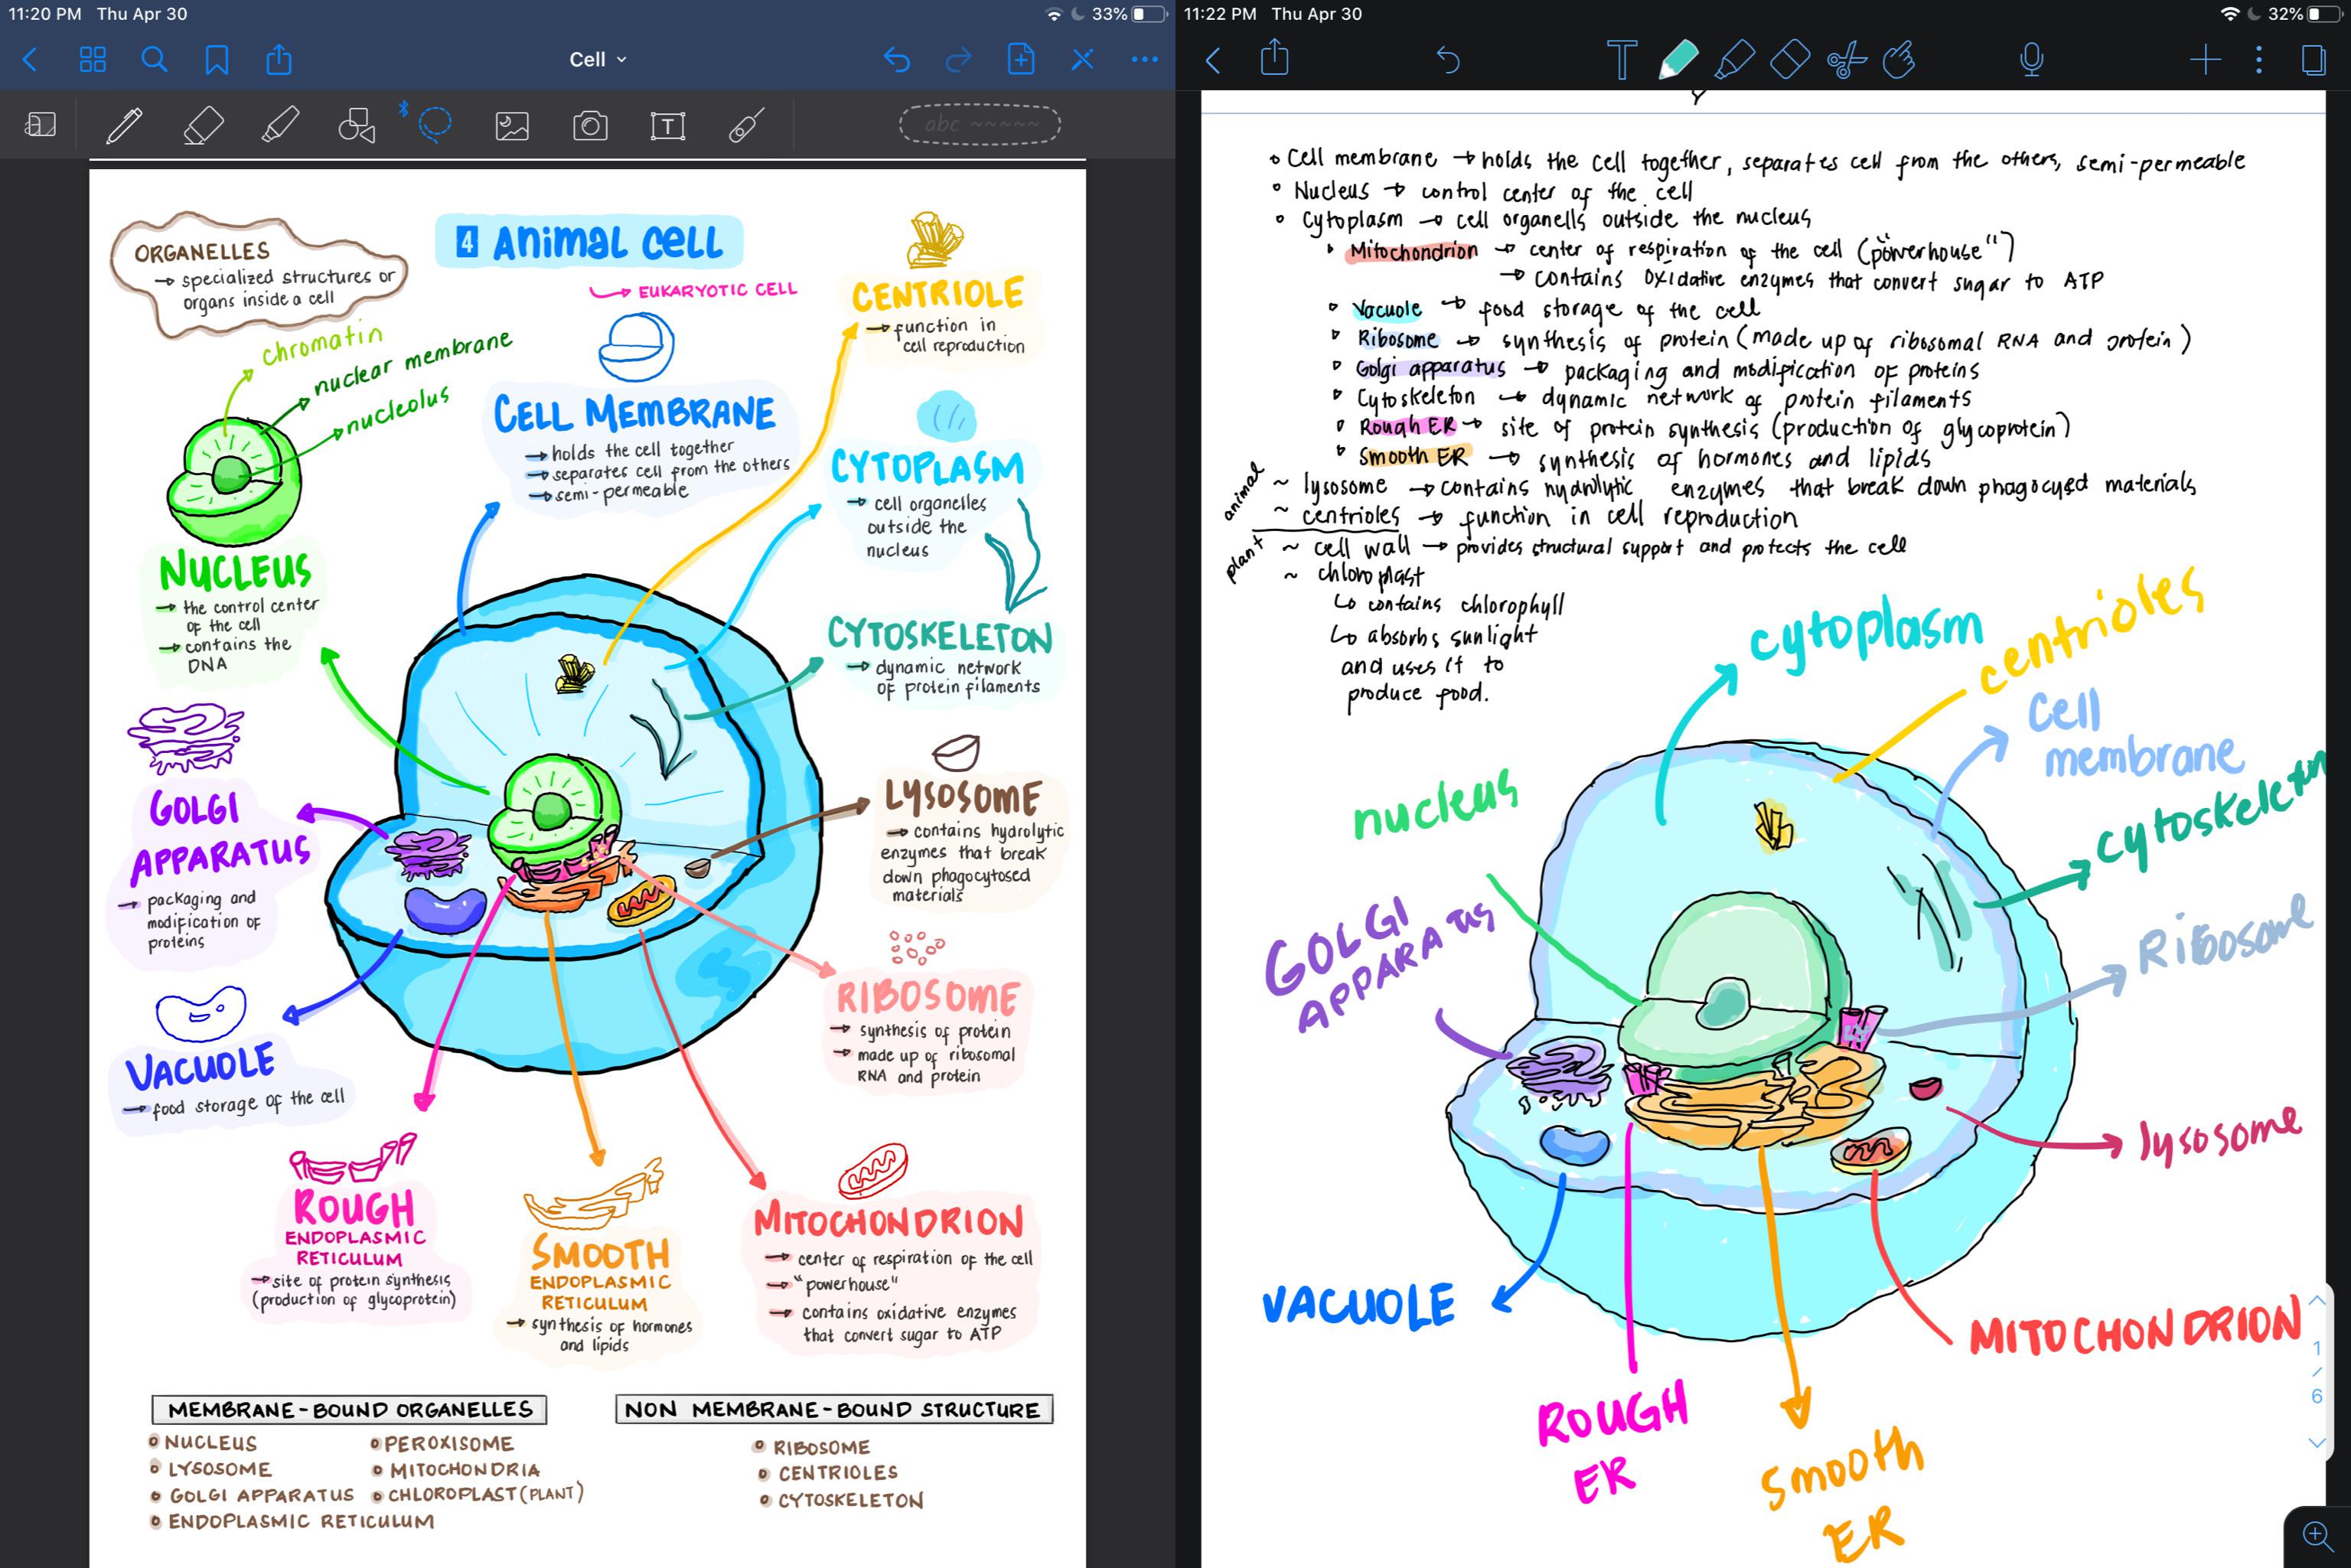Select the Notability hand pointer tool
Viewport: 2351px width, 1568px height.
point(1899,60)
